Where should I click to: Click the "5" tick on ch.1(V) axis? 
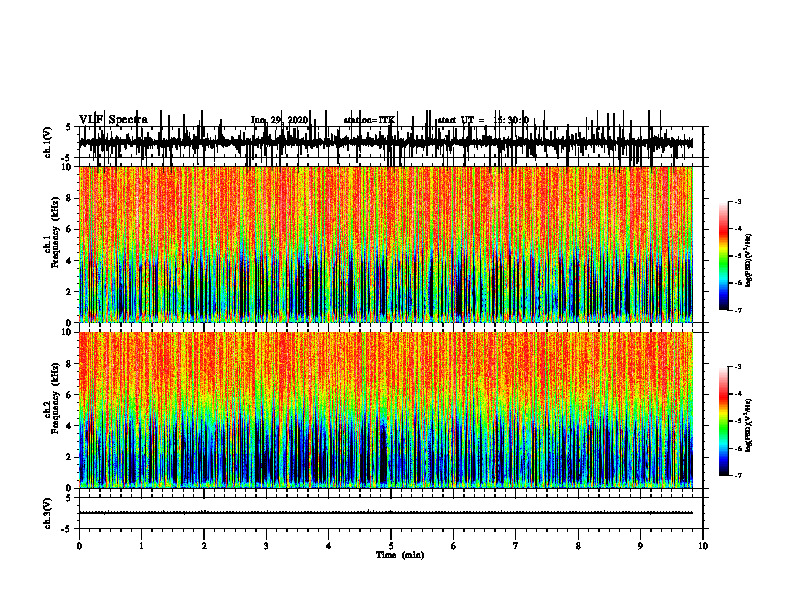(69, 127)
